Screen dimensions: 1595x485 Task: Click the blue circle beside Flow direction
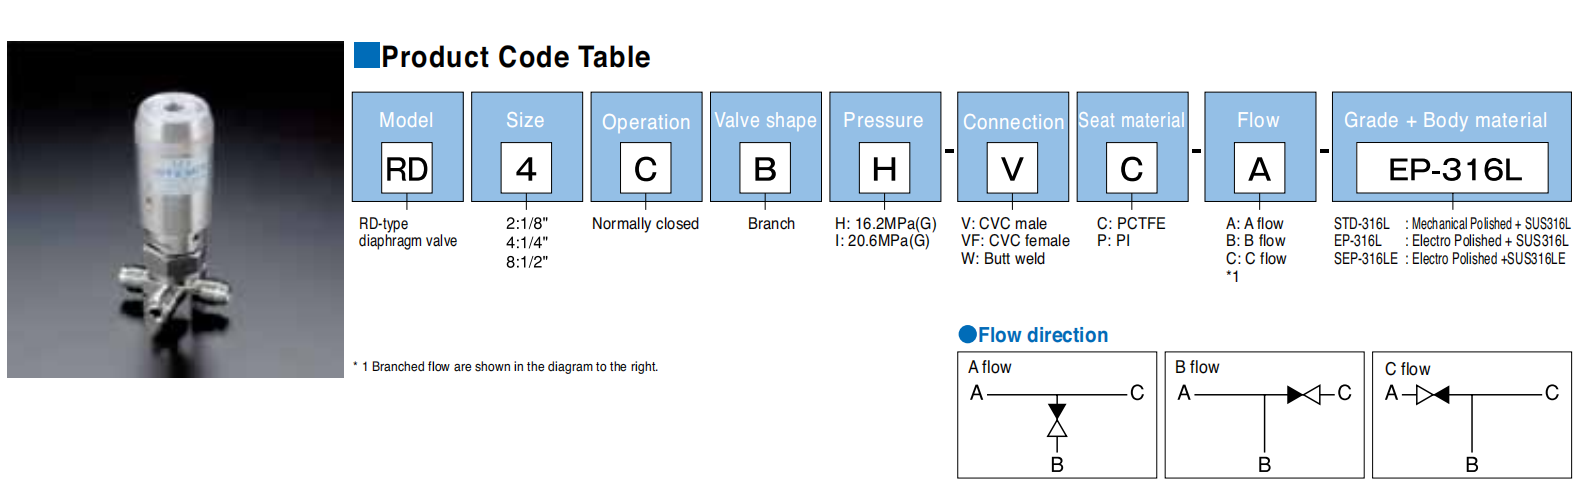click(x=967, y=335)
